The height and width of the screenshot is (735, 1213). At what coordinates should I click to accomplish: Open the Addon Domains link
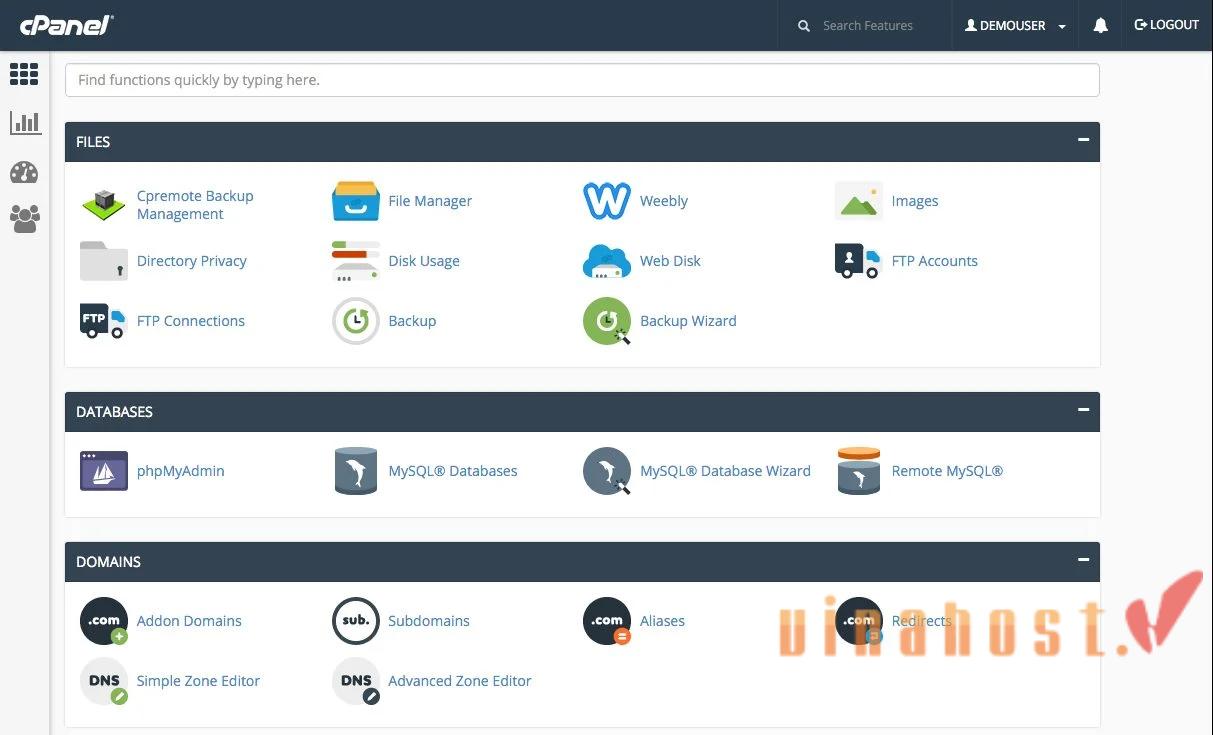coord(189,621)
